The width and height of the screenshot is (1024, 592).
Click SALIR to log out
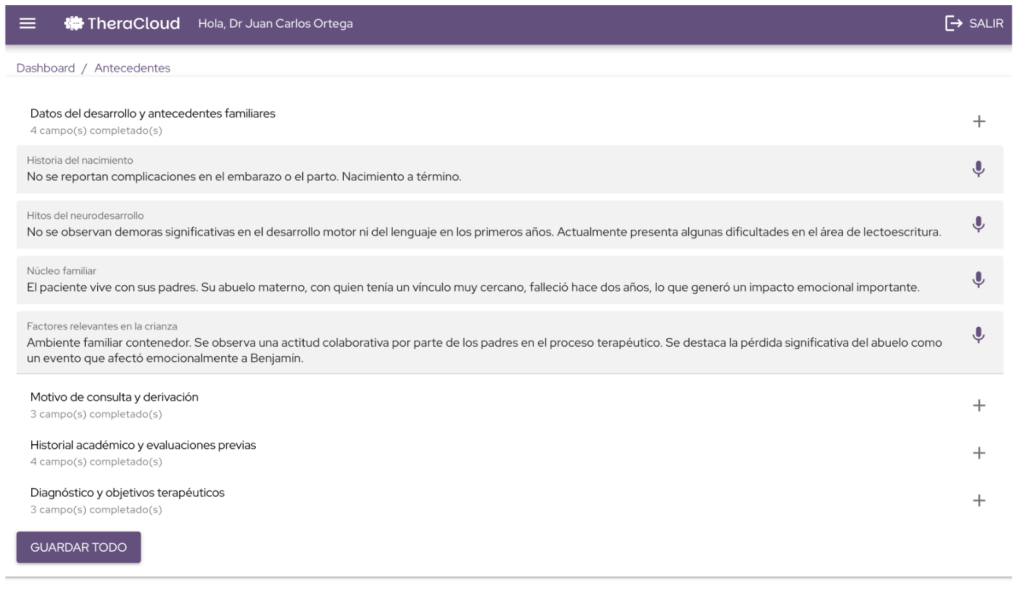click(x=985, y=24)
